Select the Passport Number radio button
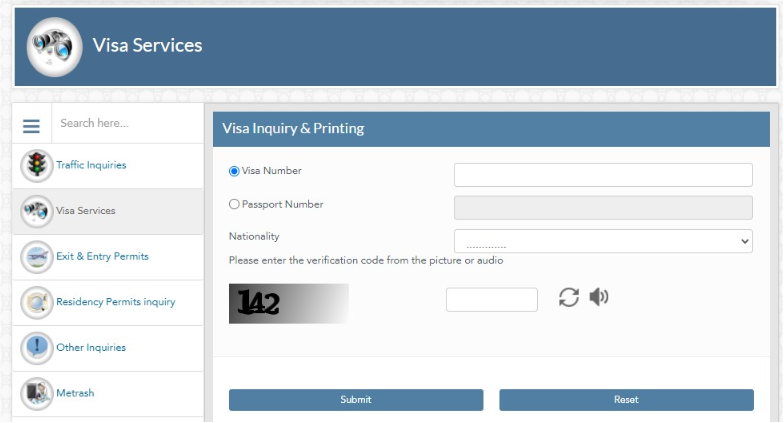The width and height of the screenshot is (784, 423). pyautogui.click(x=234, y=204)
